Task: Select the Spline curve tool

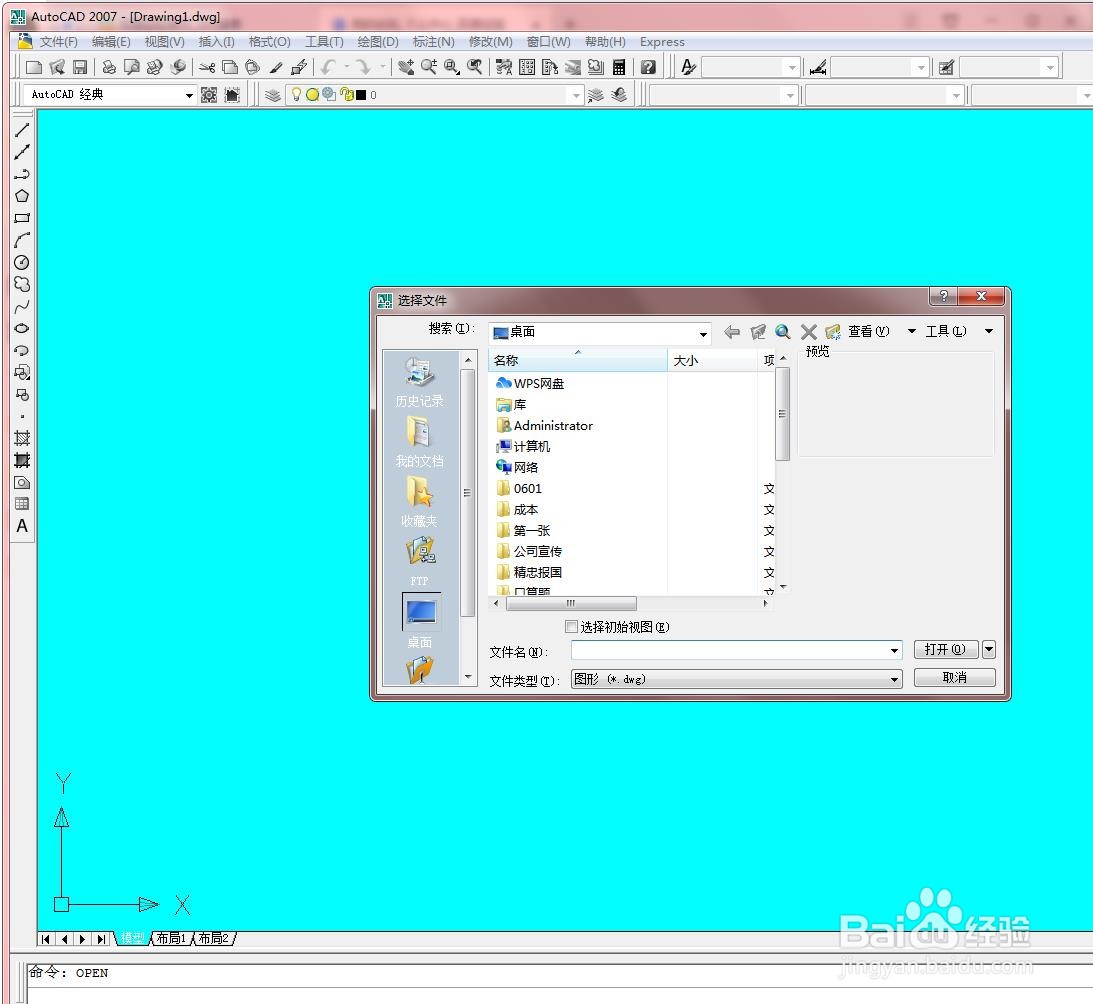Action: coord(22,307)
